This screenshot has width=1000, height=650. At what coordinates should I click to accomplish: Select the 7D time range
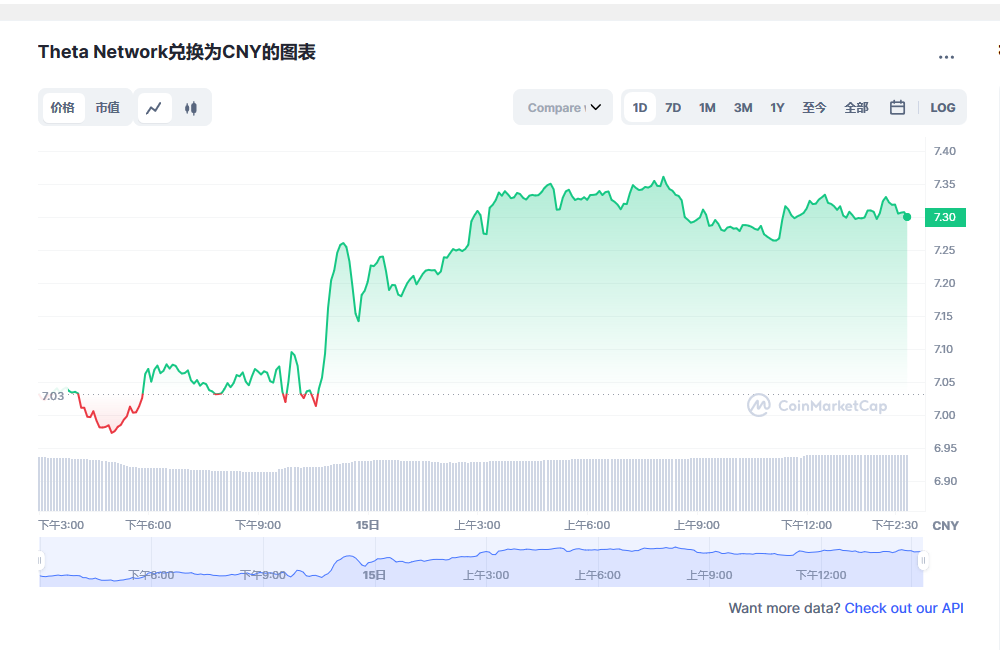tap(673, 107)
